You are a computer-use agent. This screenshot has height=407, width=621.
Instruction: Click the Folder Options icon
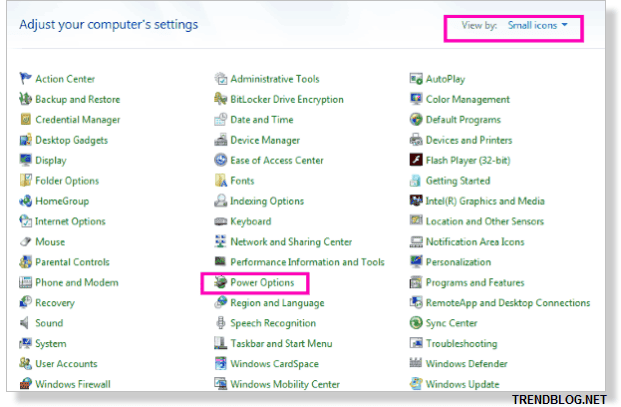25,181
